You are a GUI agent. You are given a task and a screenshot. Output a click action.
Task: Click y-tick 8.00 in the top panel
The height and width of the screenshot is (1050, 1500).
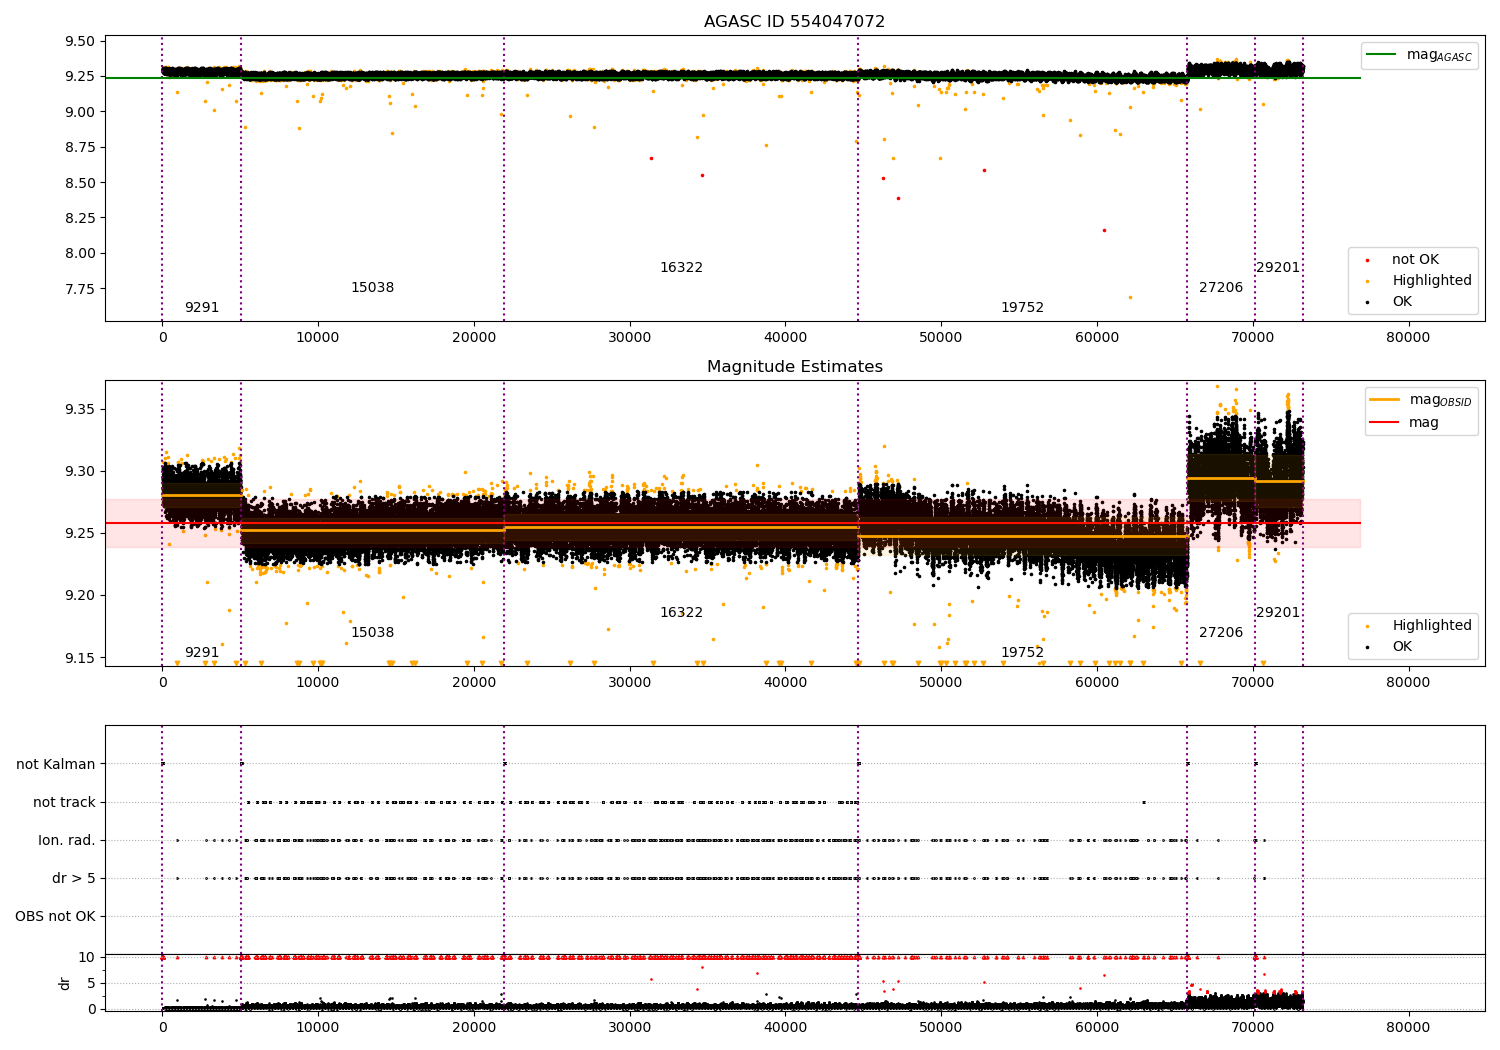pyautogui.click(x=80, y=253)
